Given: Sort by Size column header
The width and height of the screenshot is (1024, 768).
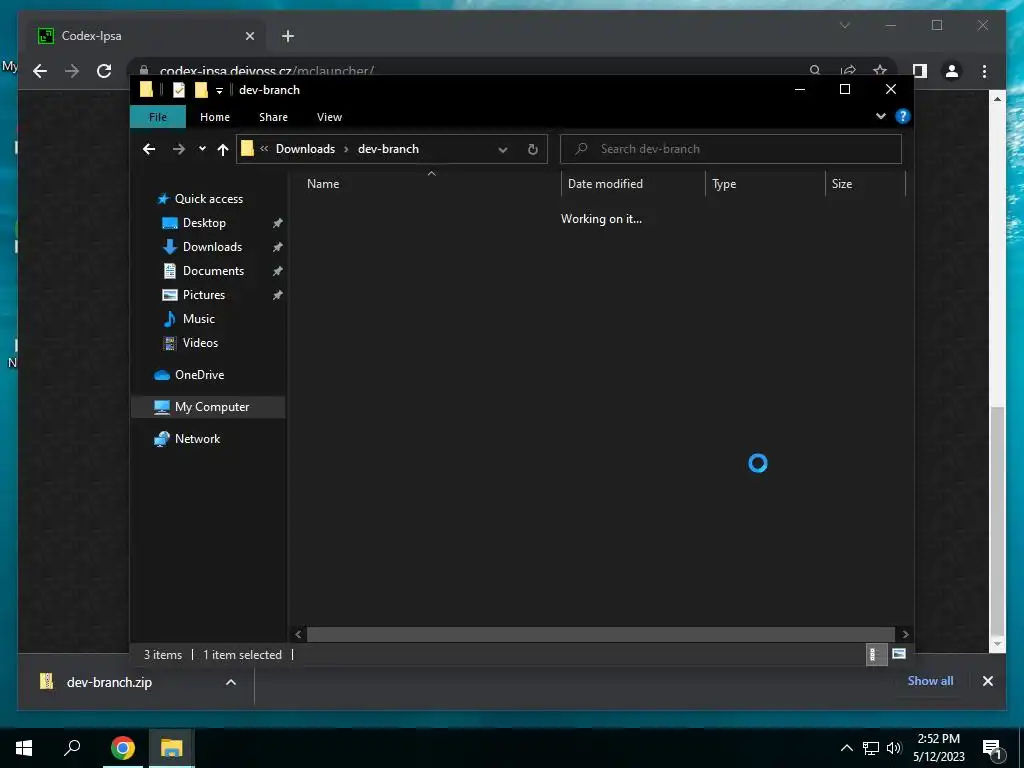Looking at the screenshot, I should 841,184.
